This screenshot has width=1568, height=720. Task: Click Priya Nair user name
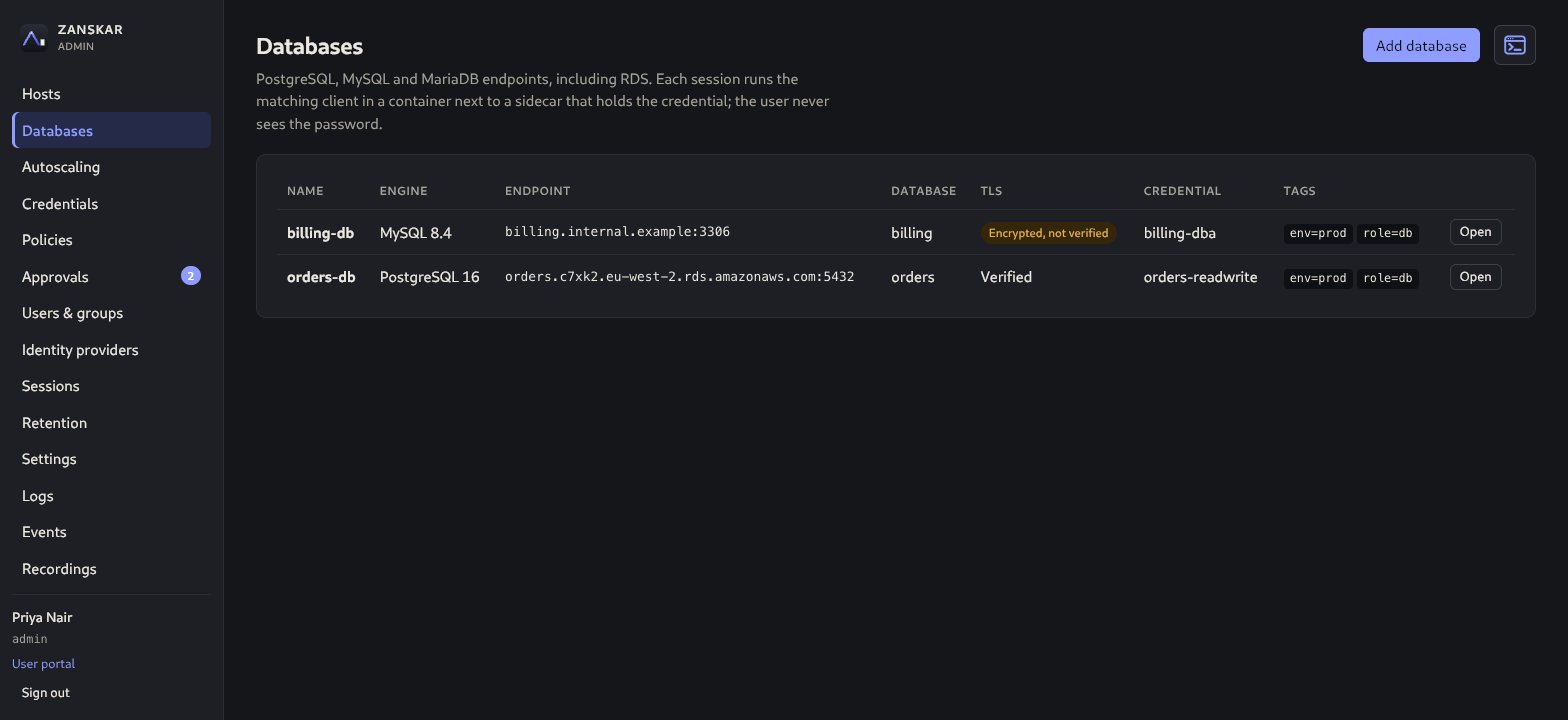(42, 617)
